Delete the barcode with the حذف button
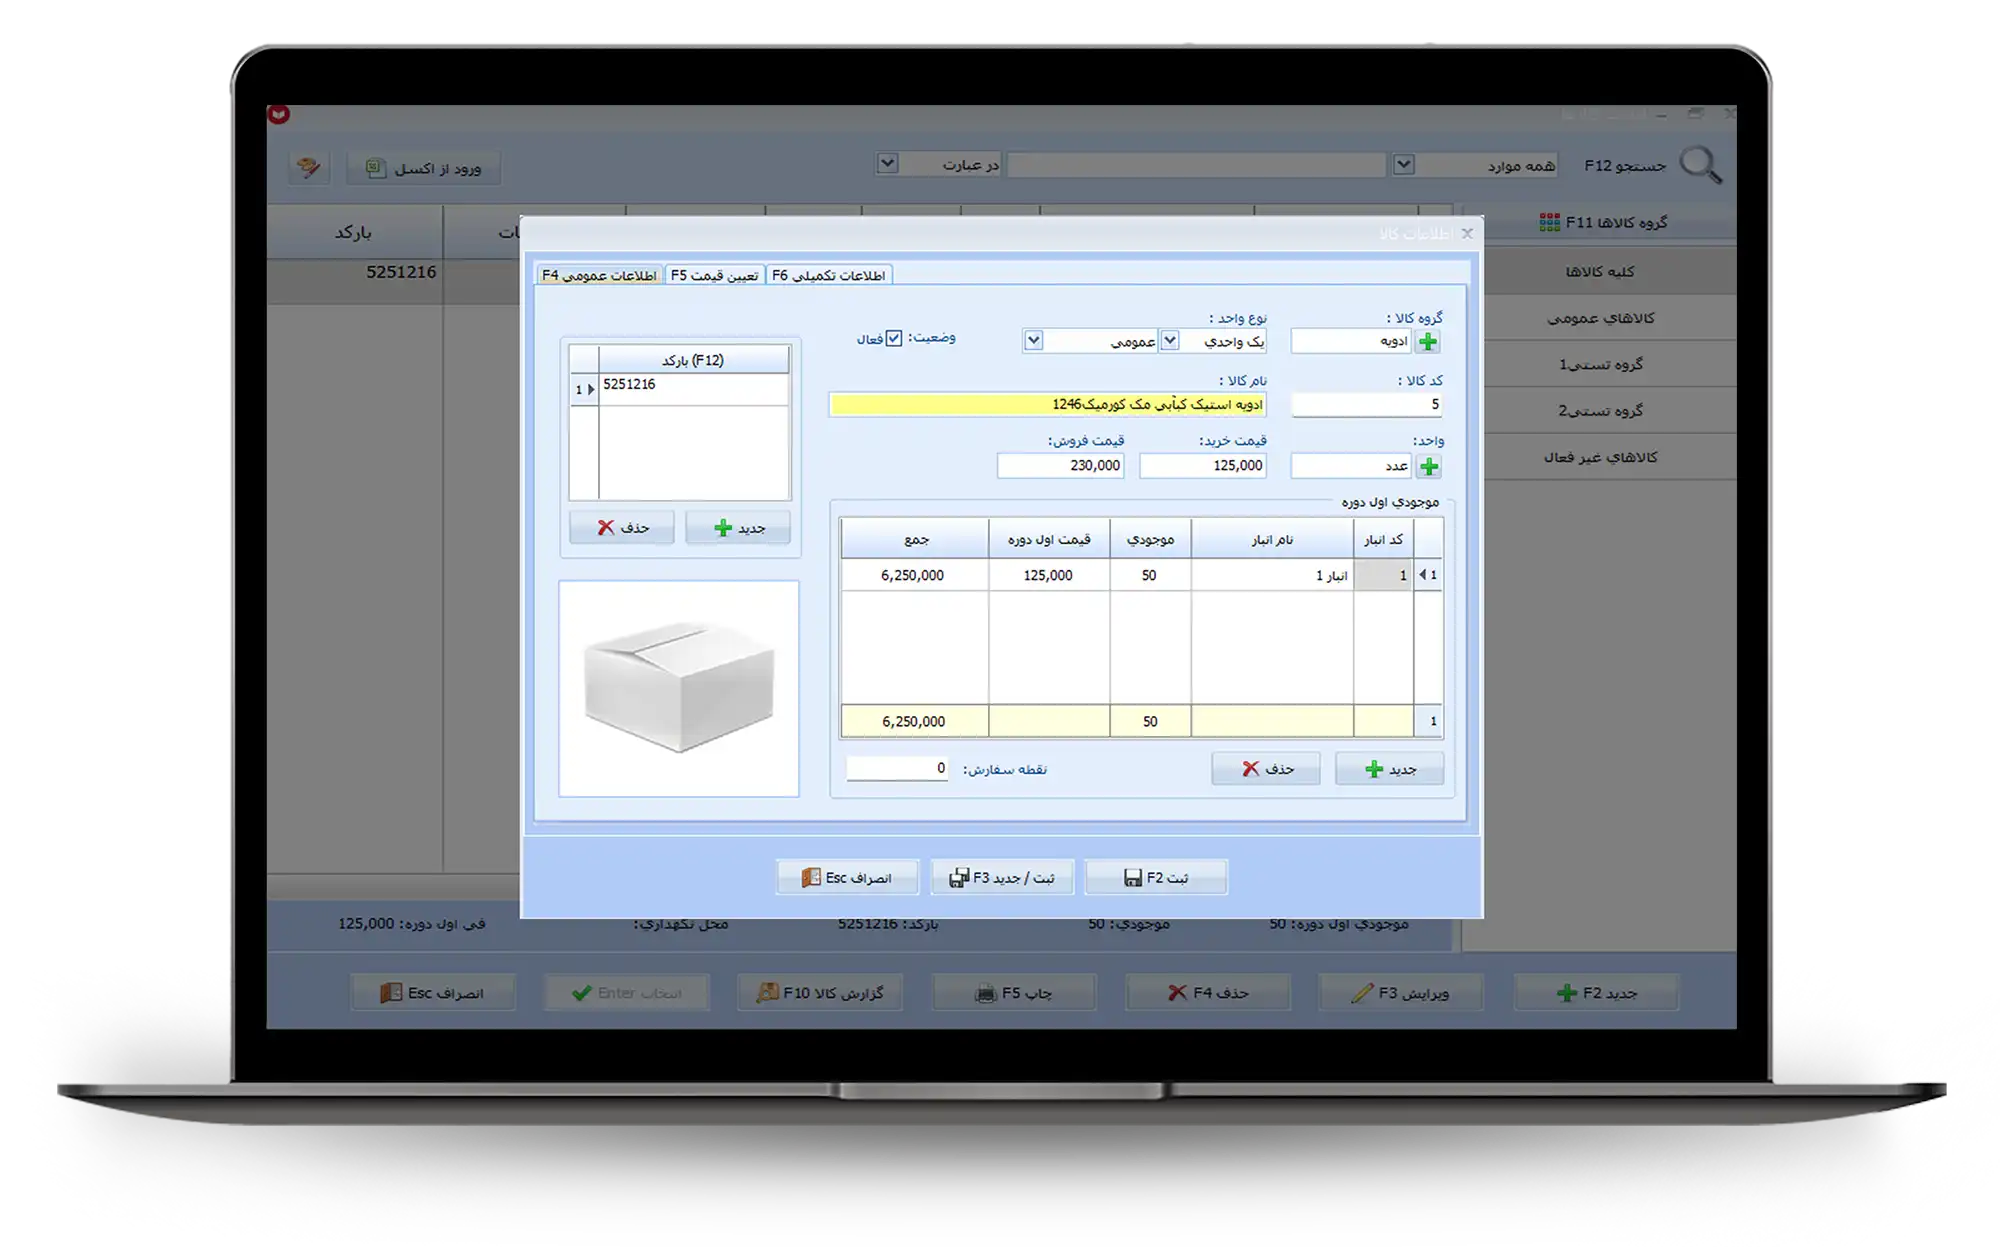This screenshot has height=1247, width=2000. point(622,527)
